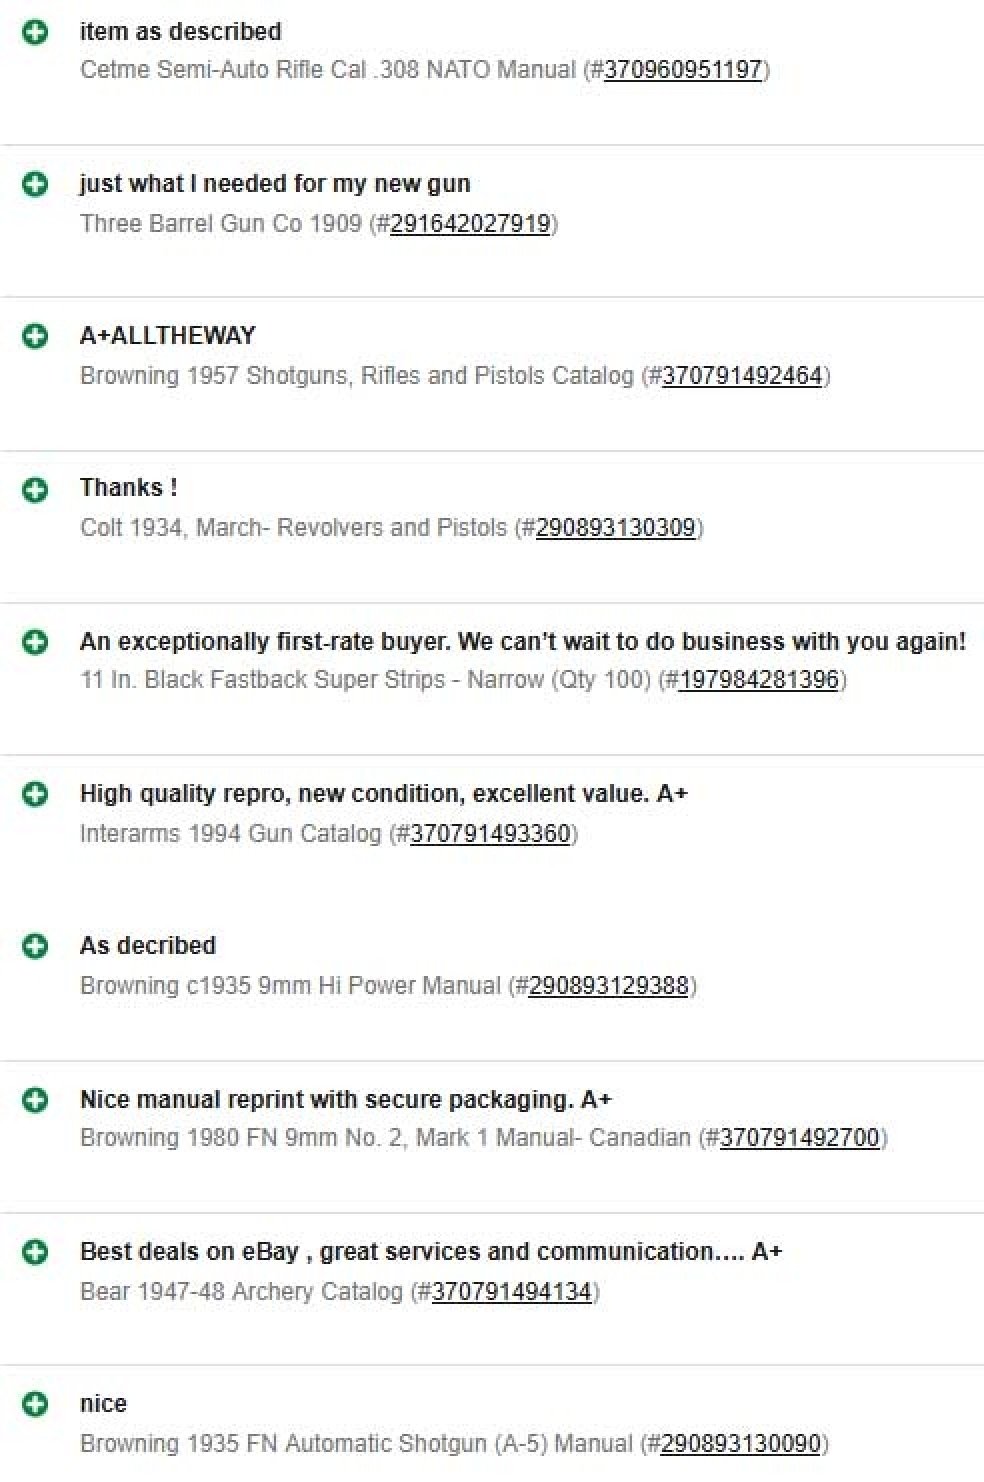Follow Bear Archery Catalog item link 370791494134
Image resolution: width=984 pixels, height=1482 pixels.
pyautogui.click(x=512, y=1291)
